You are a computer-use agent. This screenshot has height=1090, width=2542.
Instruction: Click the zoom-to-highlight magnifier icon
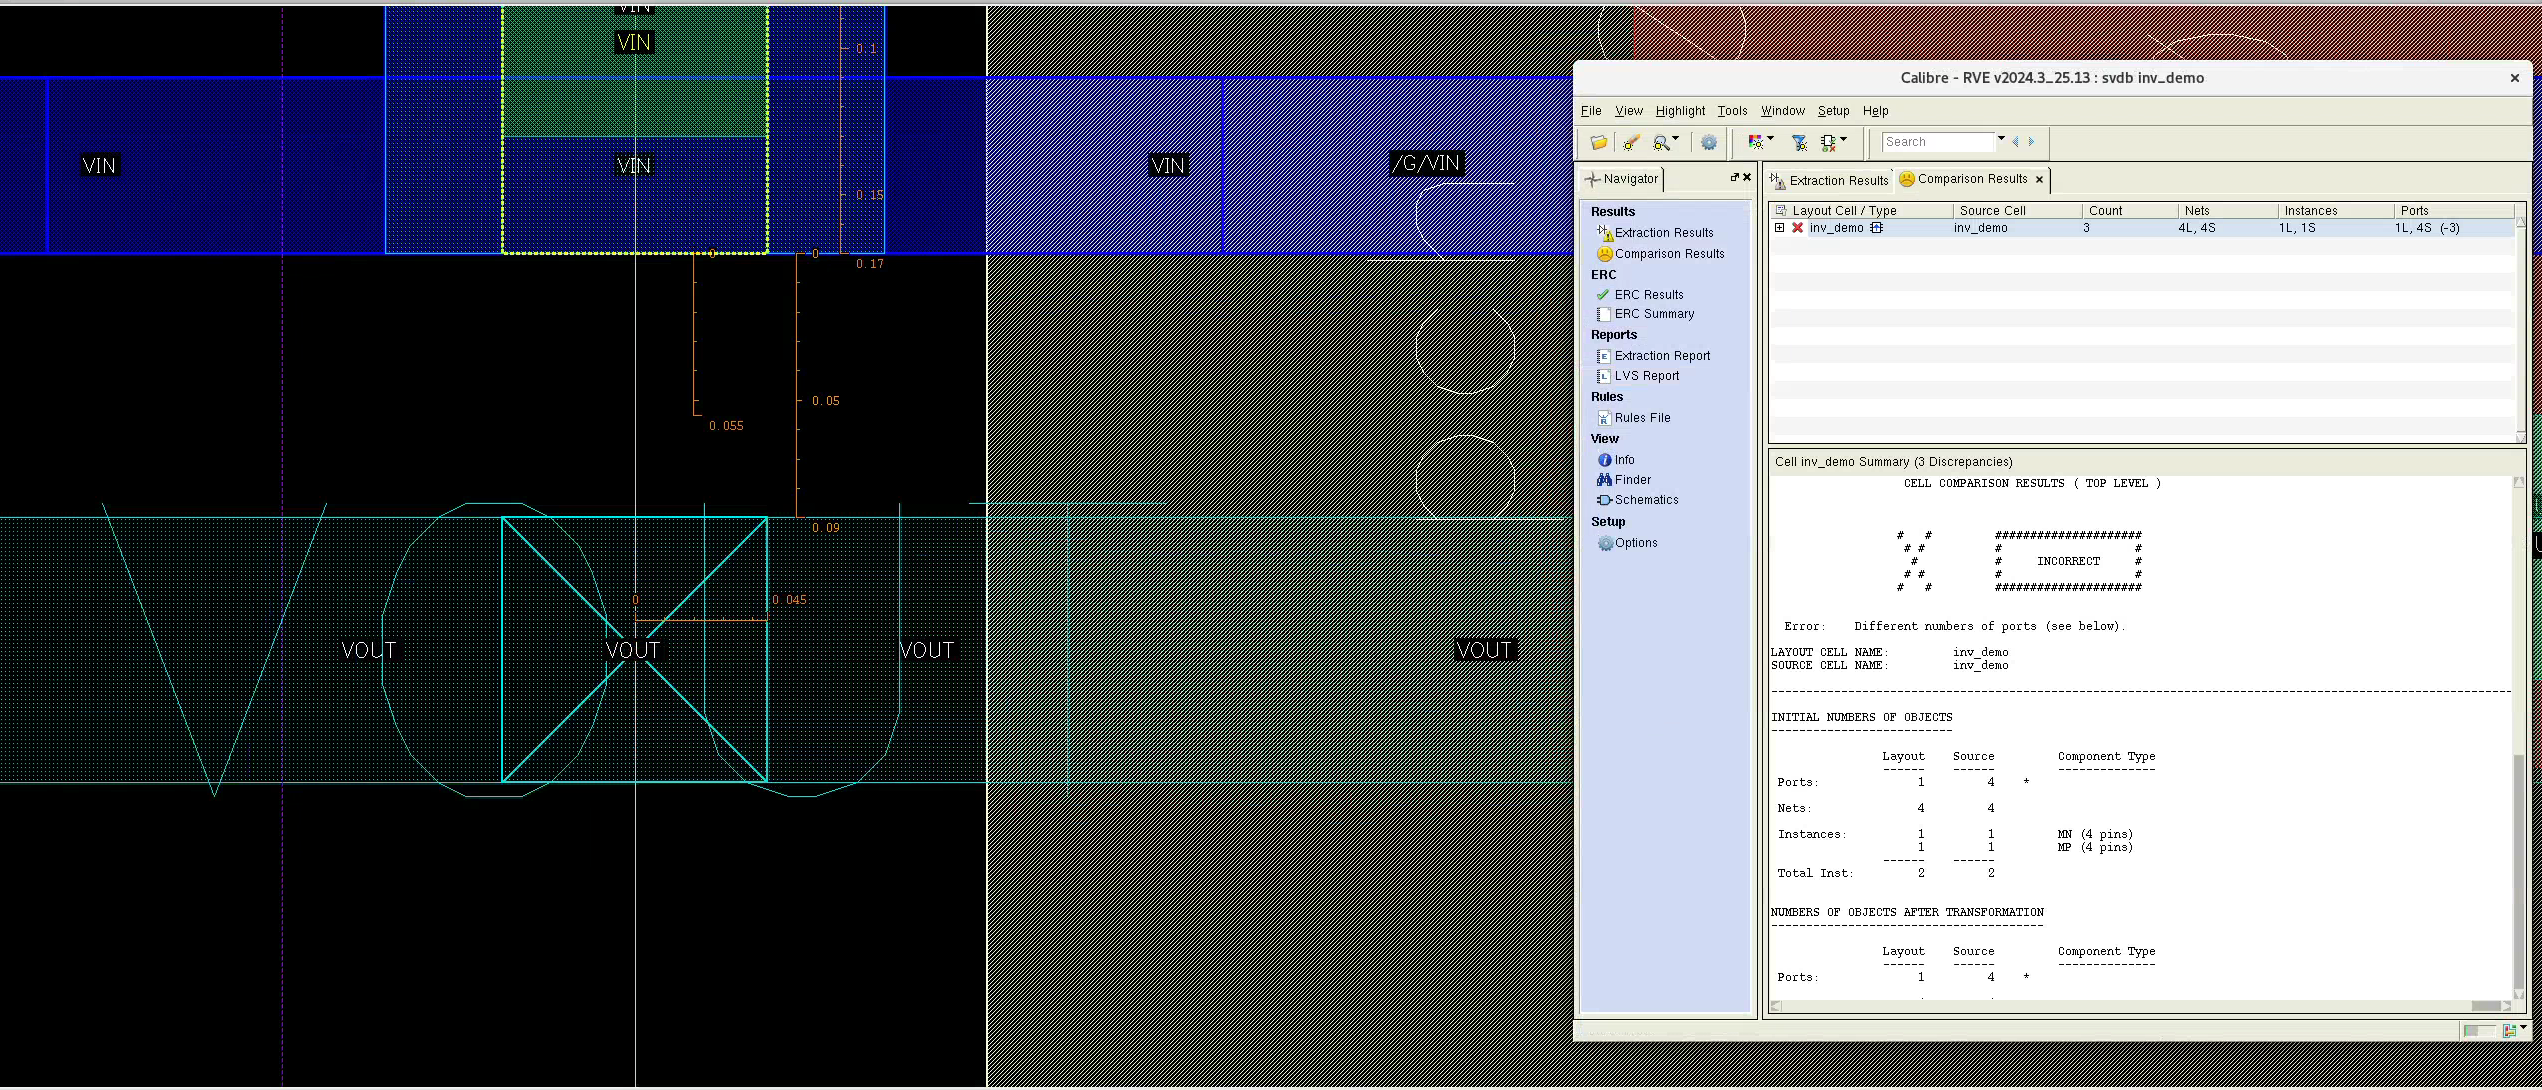[1661, 143]
